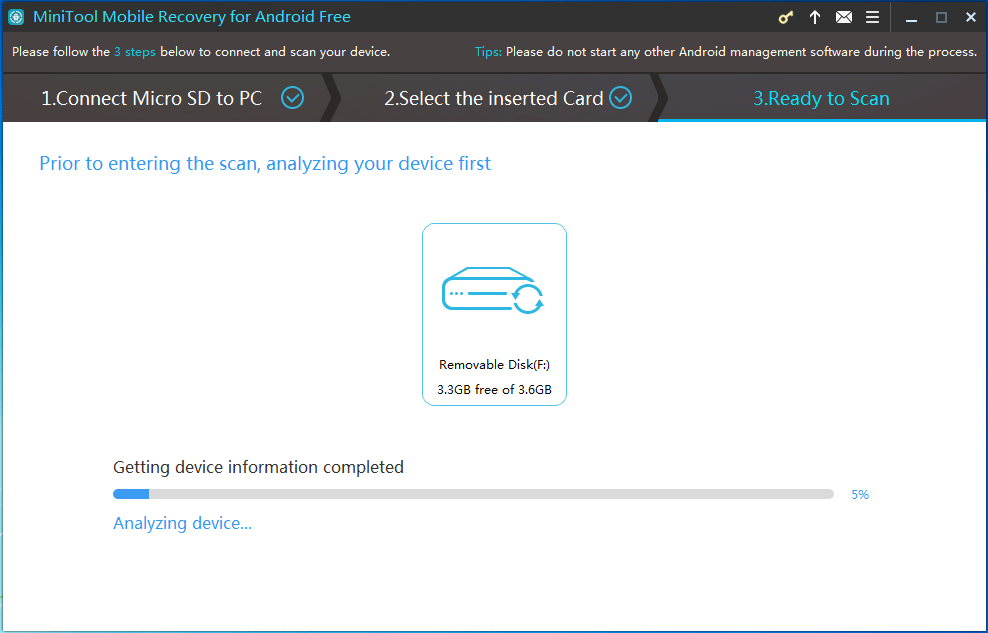Open the hamburger menu icon
The image size is (988, 633).
872,17
